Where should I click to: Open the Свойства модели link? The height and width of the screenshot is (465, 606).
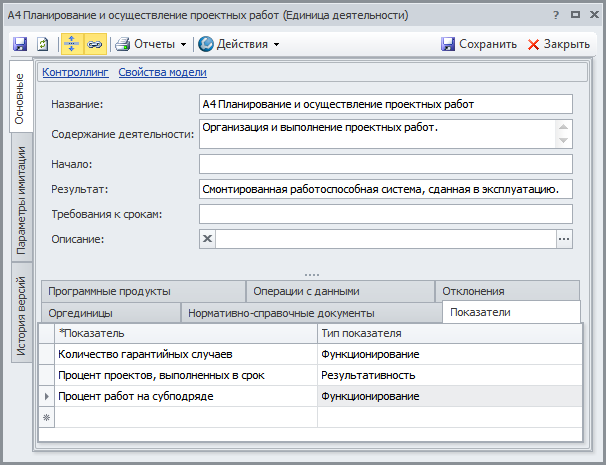pos(162,72)
